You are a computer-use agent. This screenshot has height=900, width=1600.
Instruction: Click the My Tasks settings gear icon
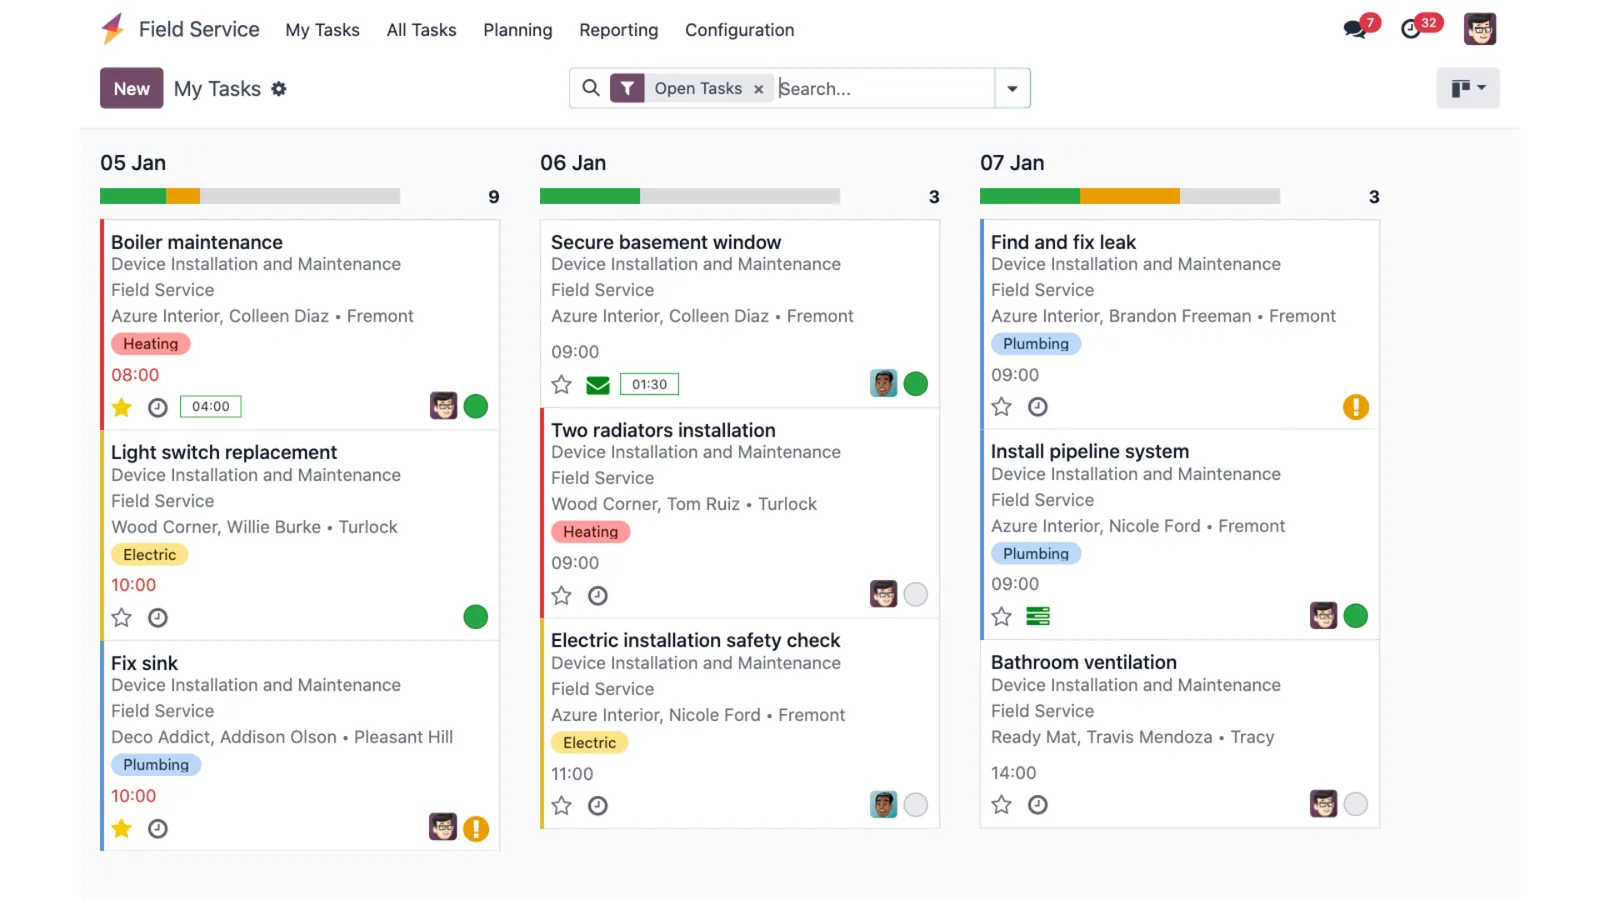pyautogui.click(x=279, y=89)
